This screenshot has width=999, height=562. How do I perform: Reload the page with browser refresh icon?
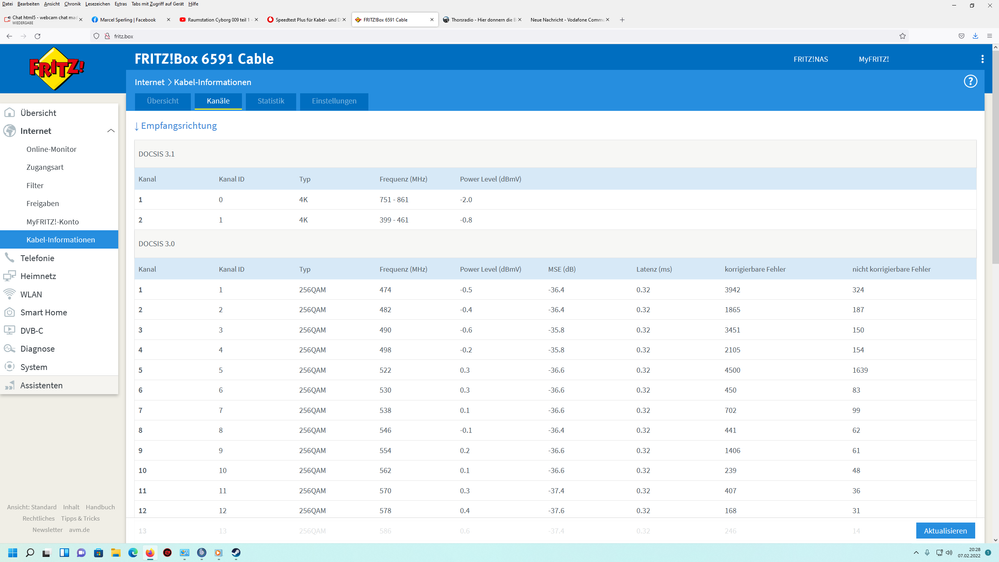[37, 36]
